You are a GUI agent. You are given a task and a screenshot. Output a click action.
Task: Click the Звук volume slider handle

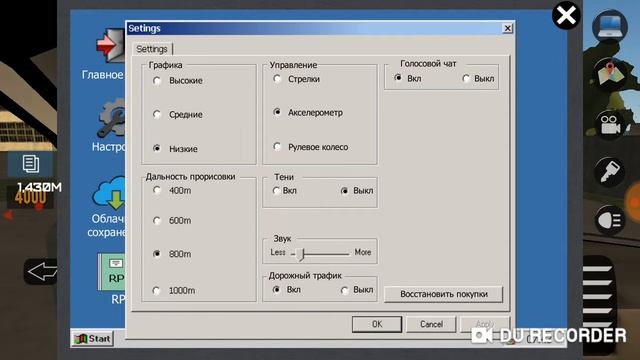[x=301, y=254]
